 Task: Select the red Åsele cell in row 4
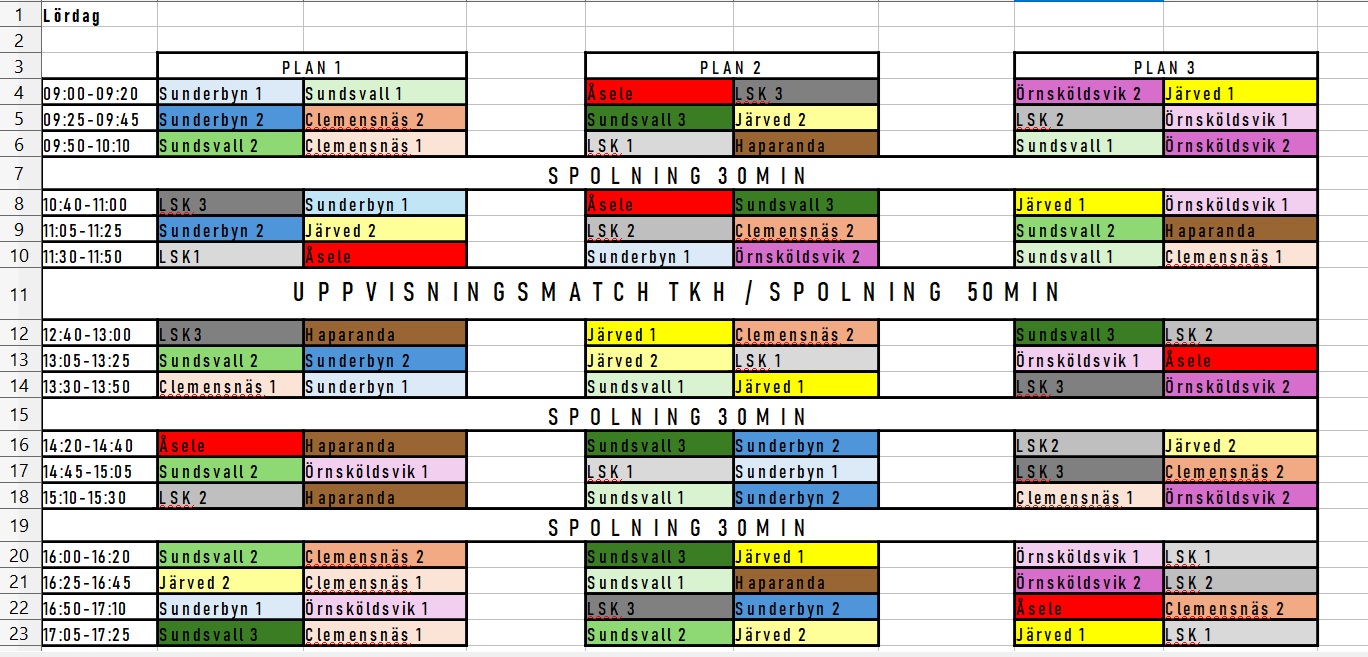[659, 94]
